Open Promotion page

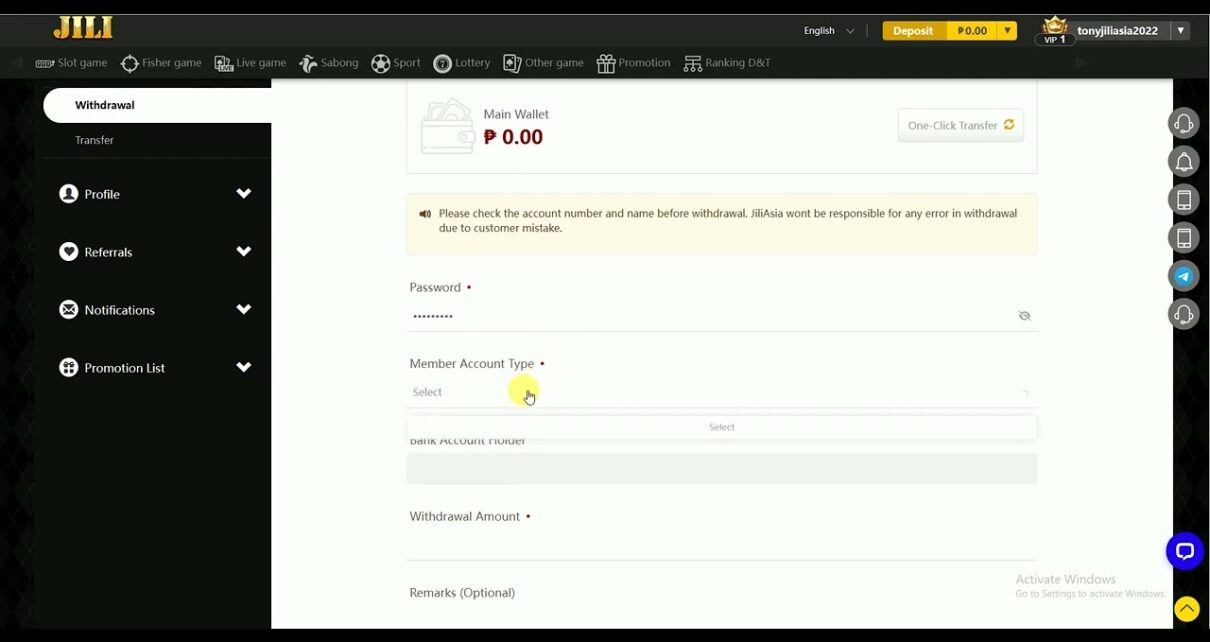click(x=633, y=63)
